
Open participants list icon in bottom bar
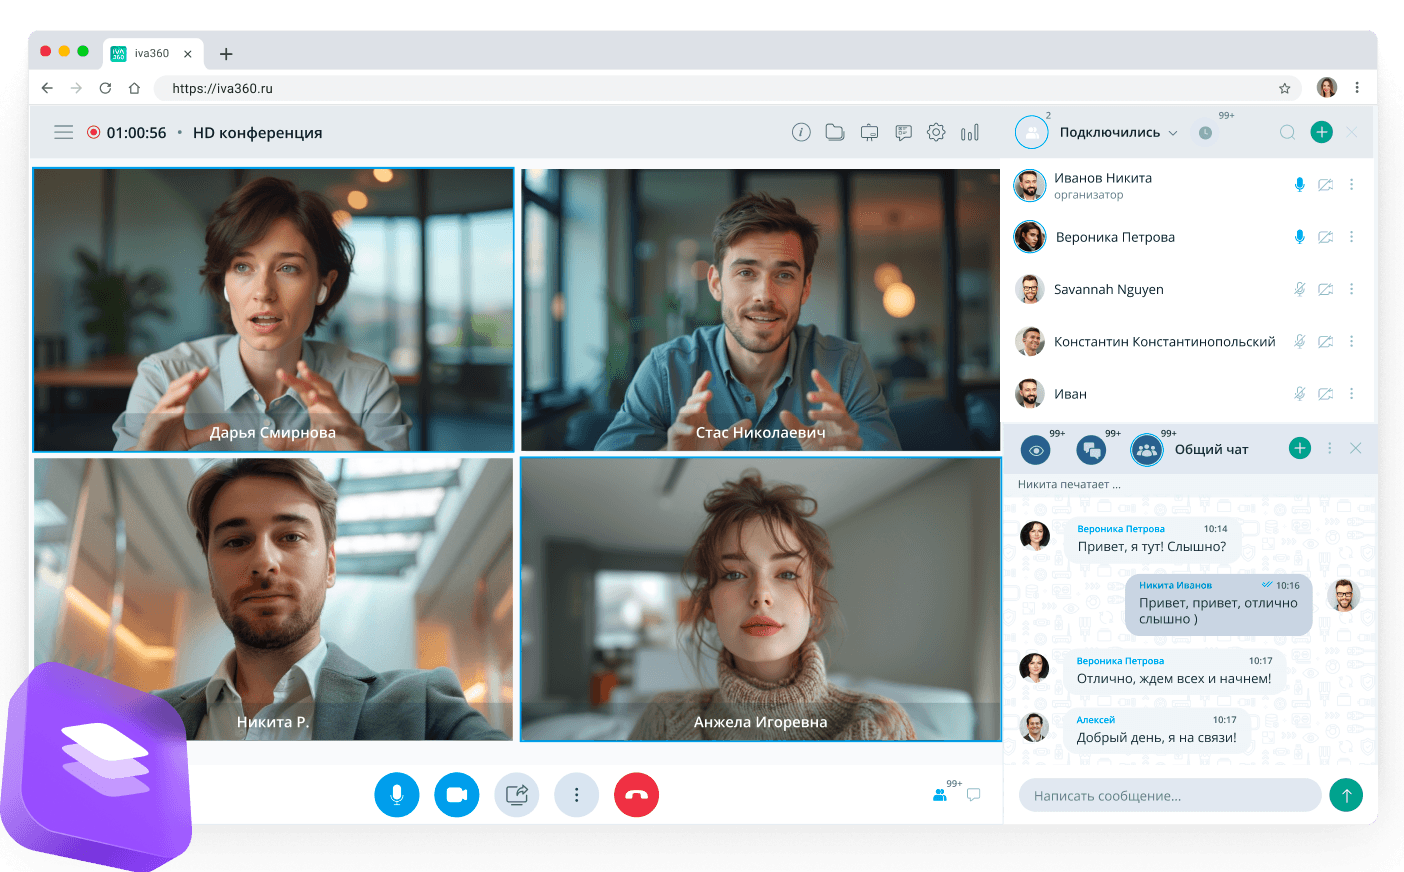tap(940, 795)
